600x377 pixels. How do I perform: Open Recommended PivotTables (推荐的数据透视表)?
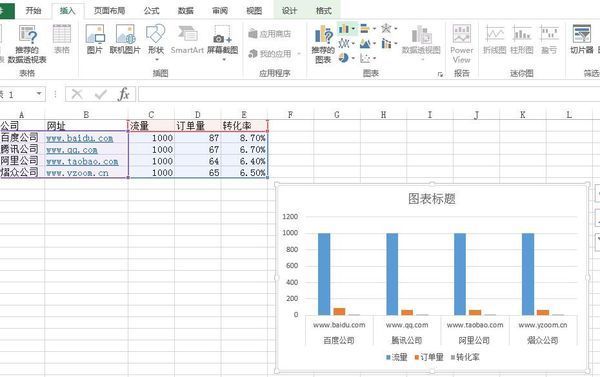click(x=27, y=44)
